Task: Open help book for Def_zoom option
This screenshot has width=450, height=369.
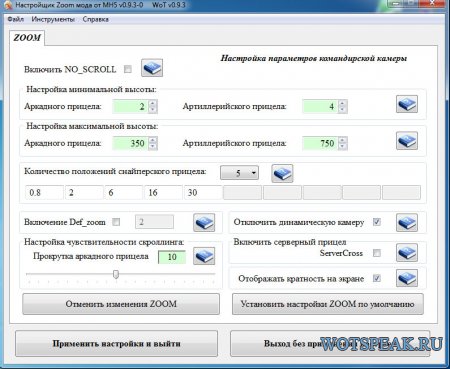Action: click(204, 222)
